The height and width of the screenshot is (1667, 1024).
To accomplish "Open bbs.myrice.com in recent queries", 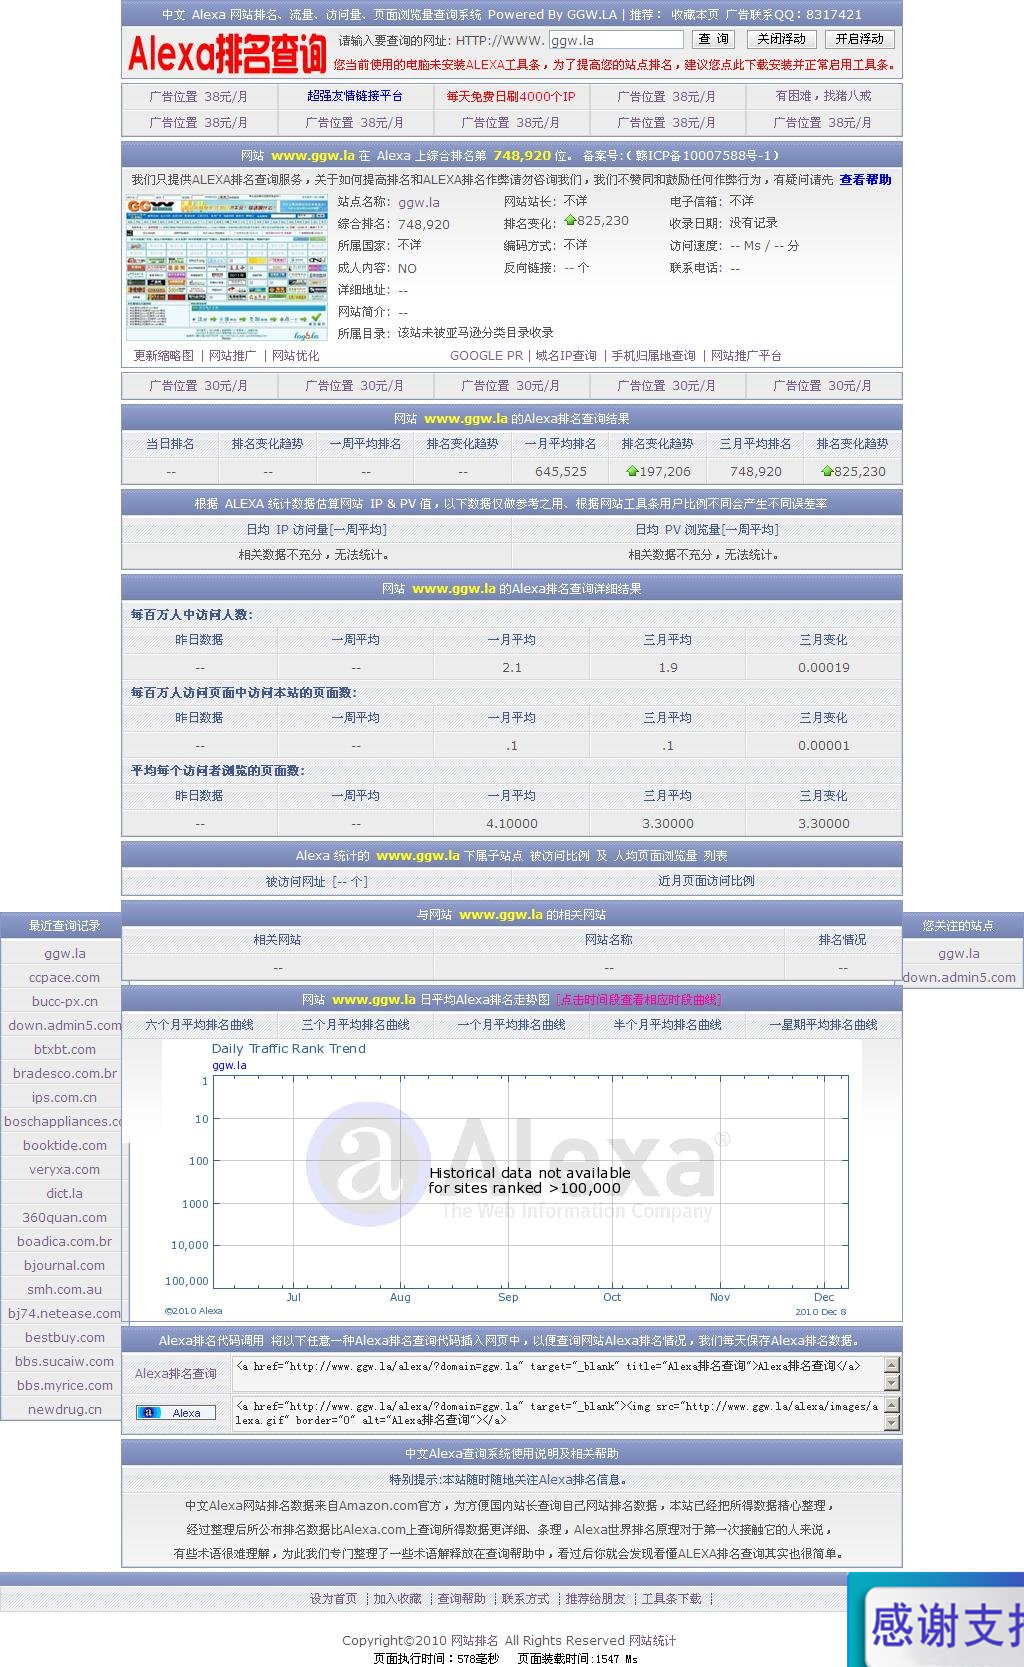I will pos(65,1386).
